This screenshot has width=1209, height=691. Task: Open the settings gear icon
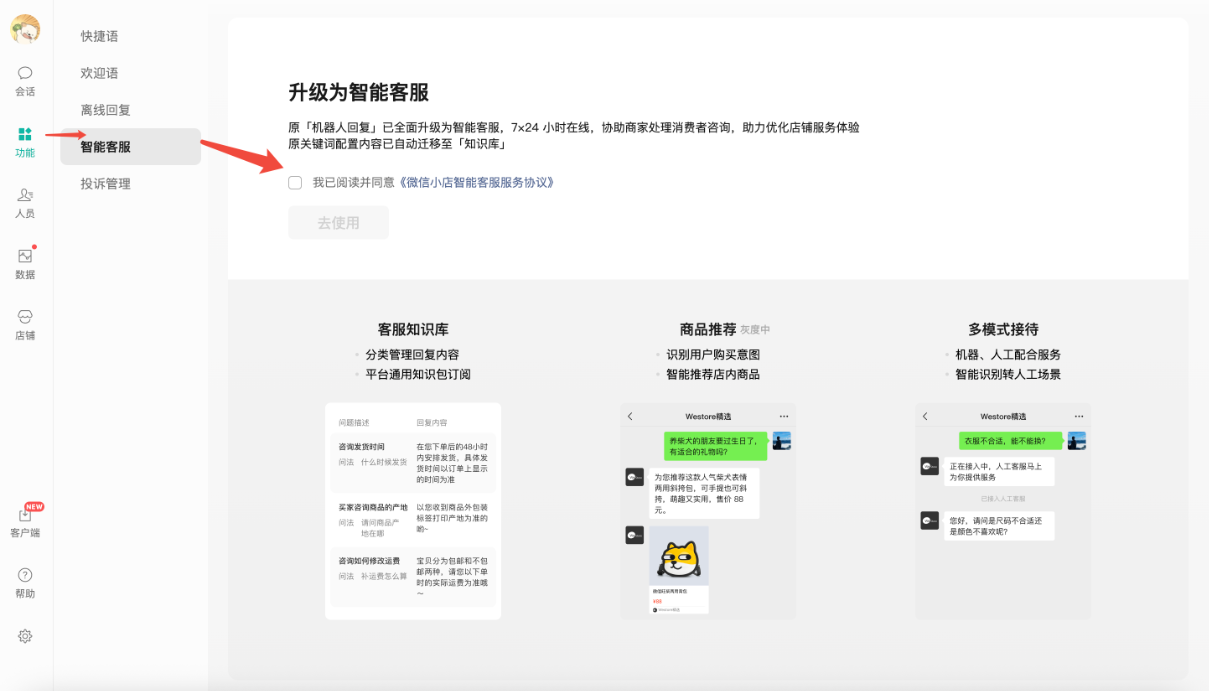(25, 636)
